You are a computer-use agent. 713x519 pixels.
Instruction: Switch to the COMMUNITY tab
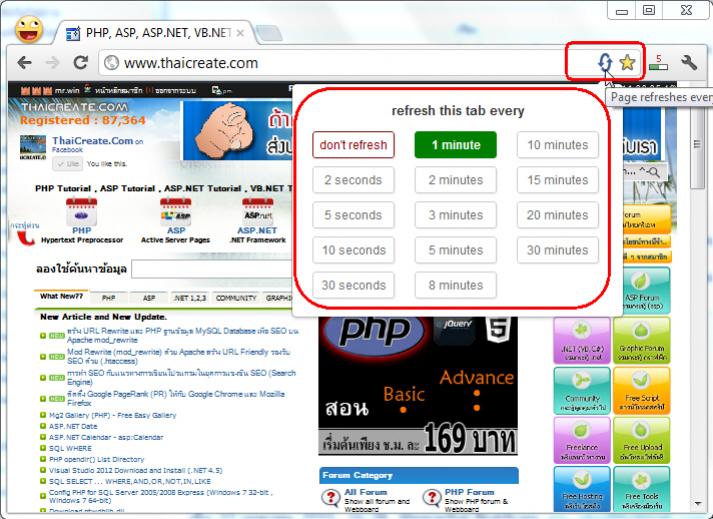coord(236,298)
